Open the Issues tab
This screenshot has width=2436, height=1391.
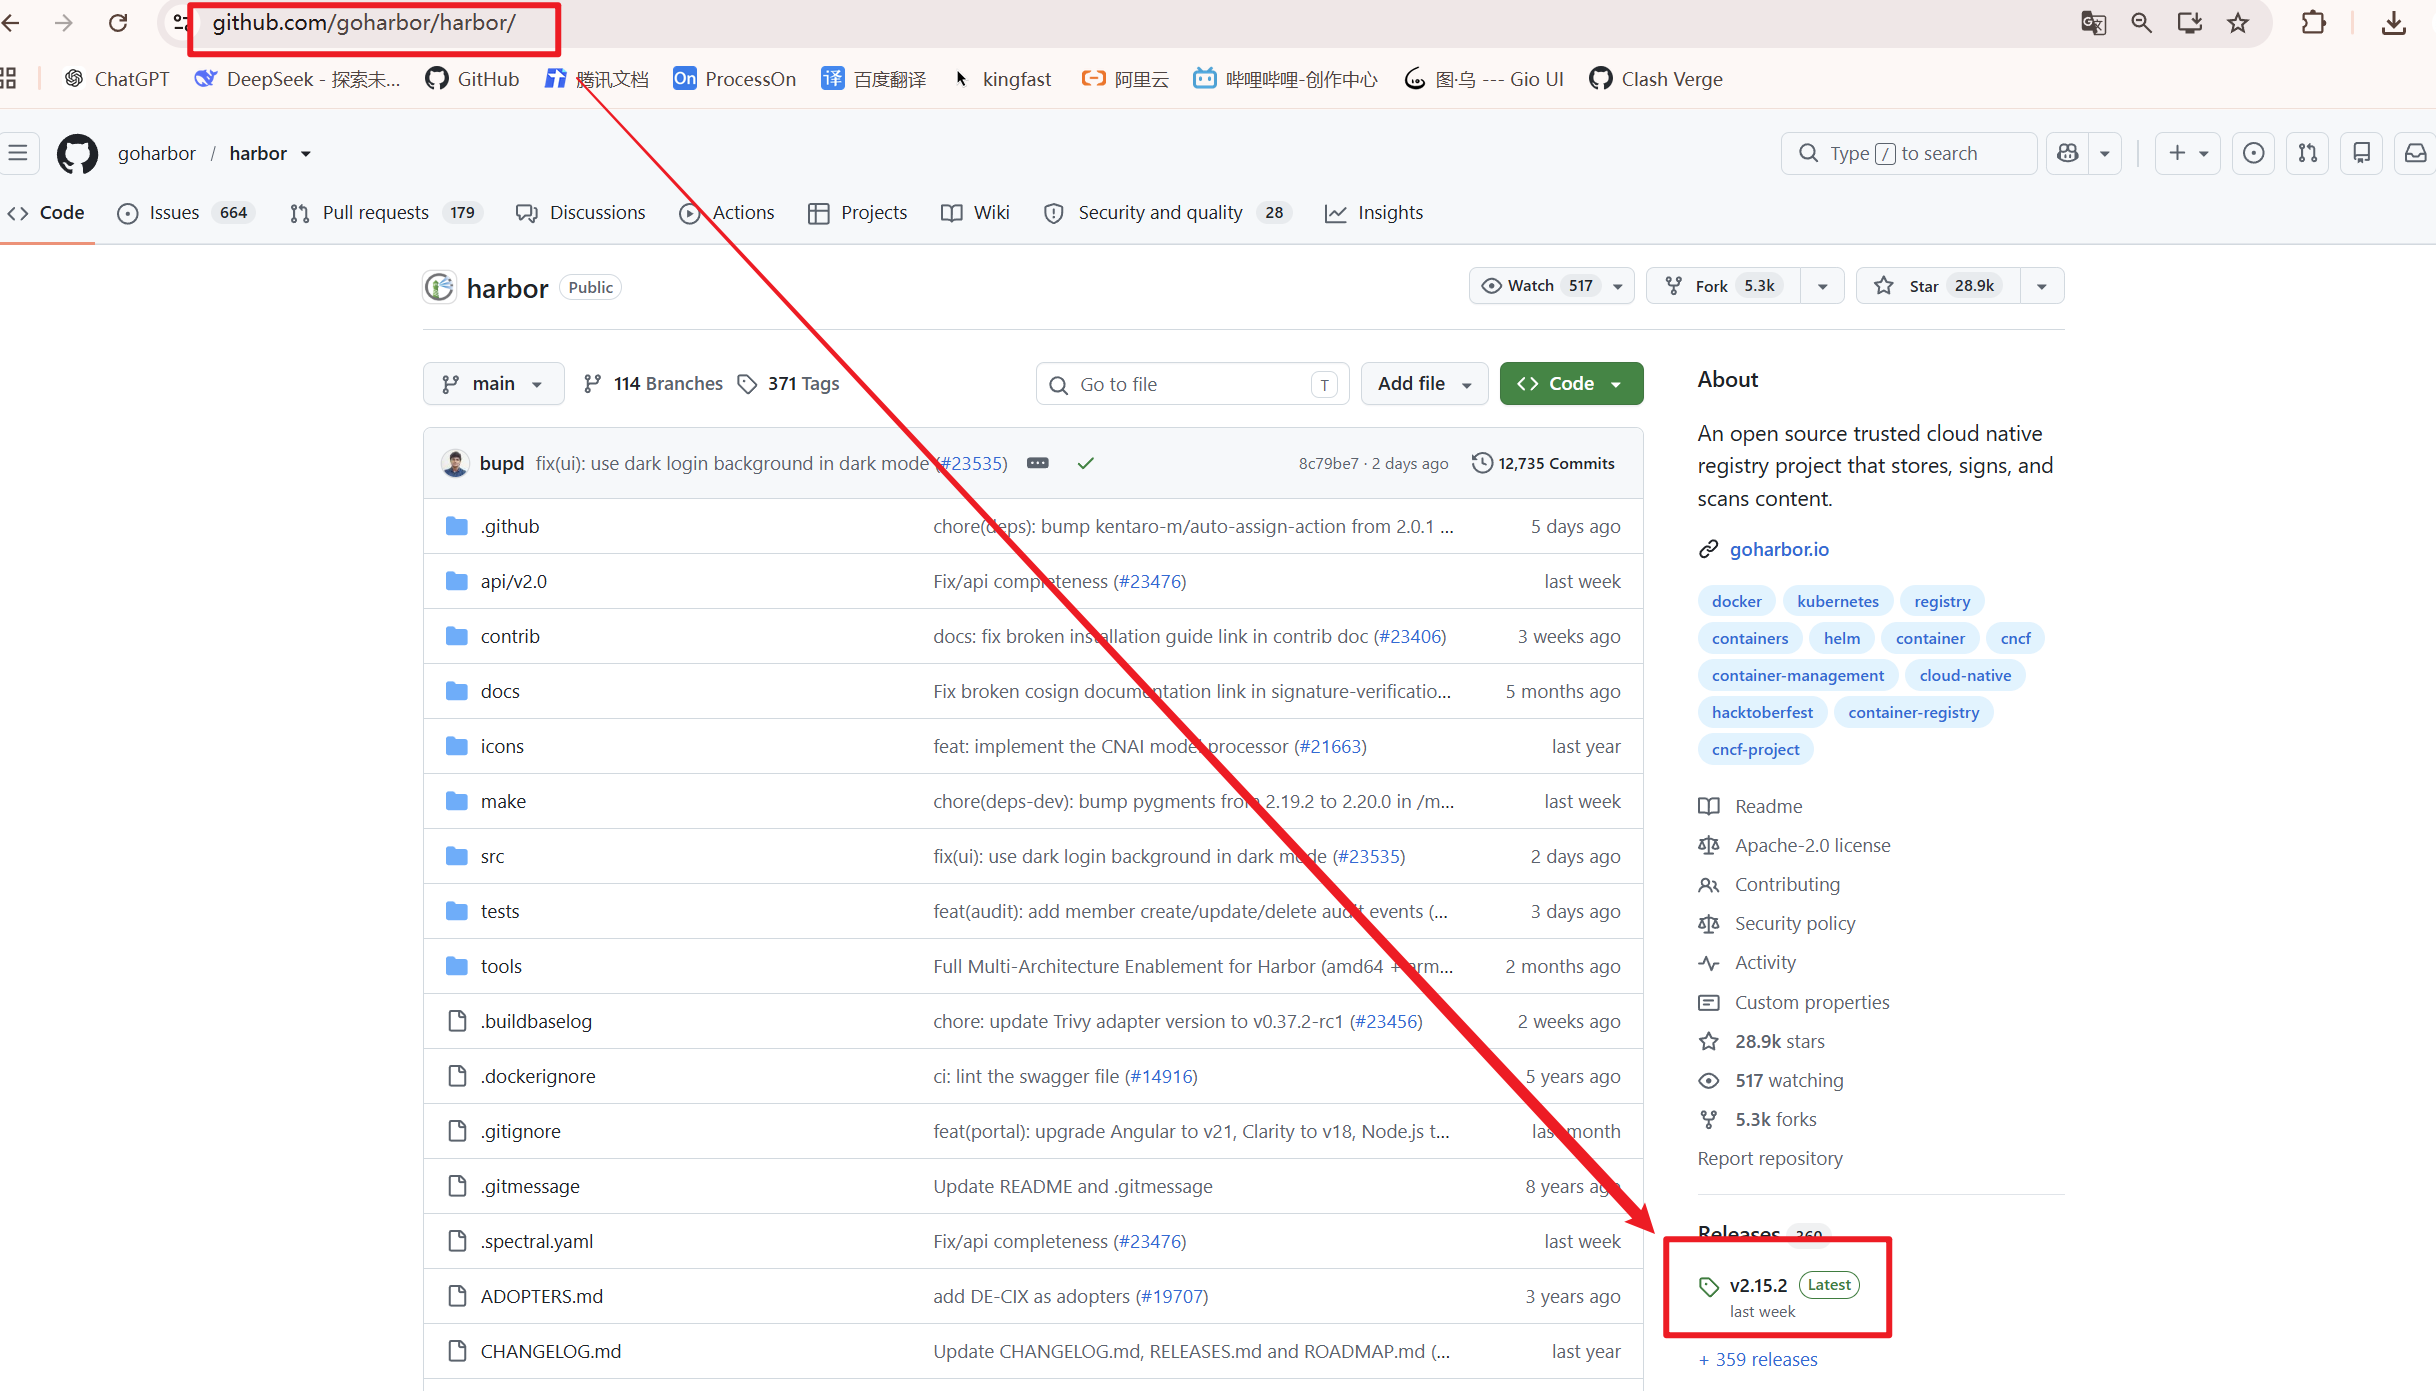[x=187, y=213]
